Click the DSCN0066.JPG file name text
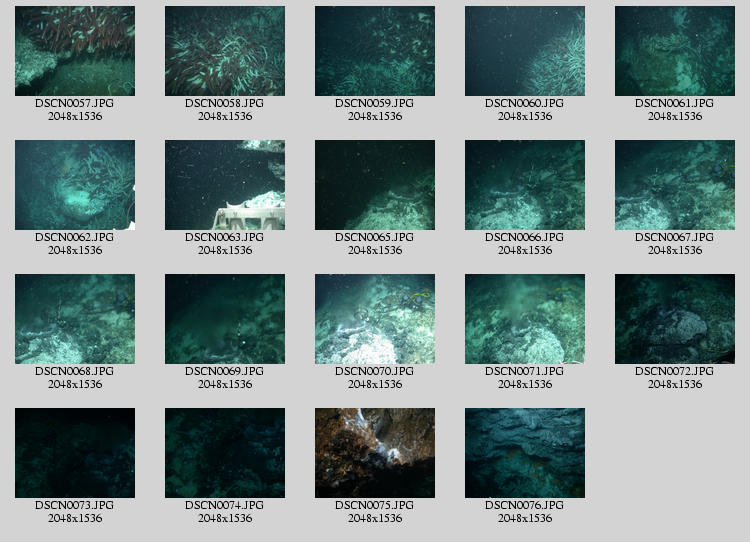 point(524,237)
